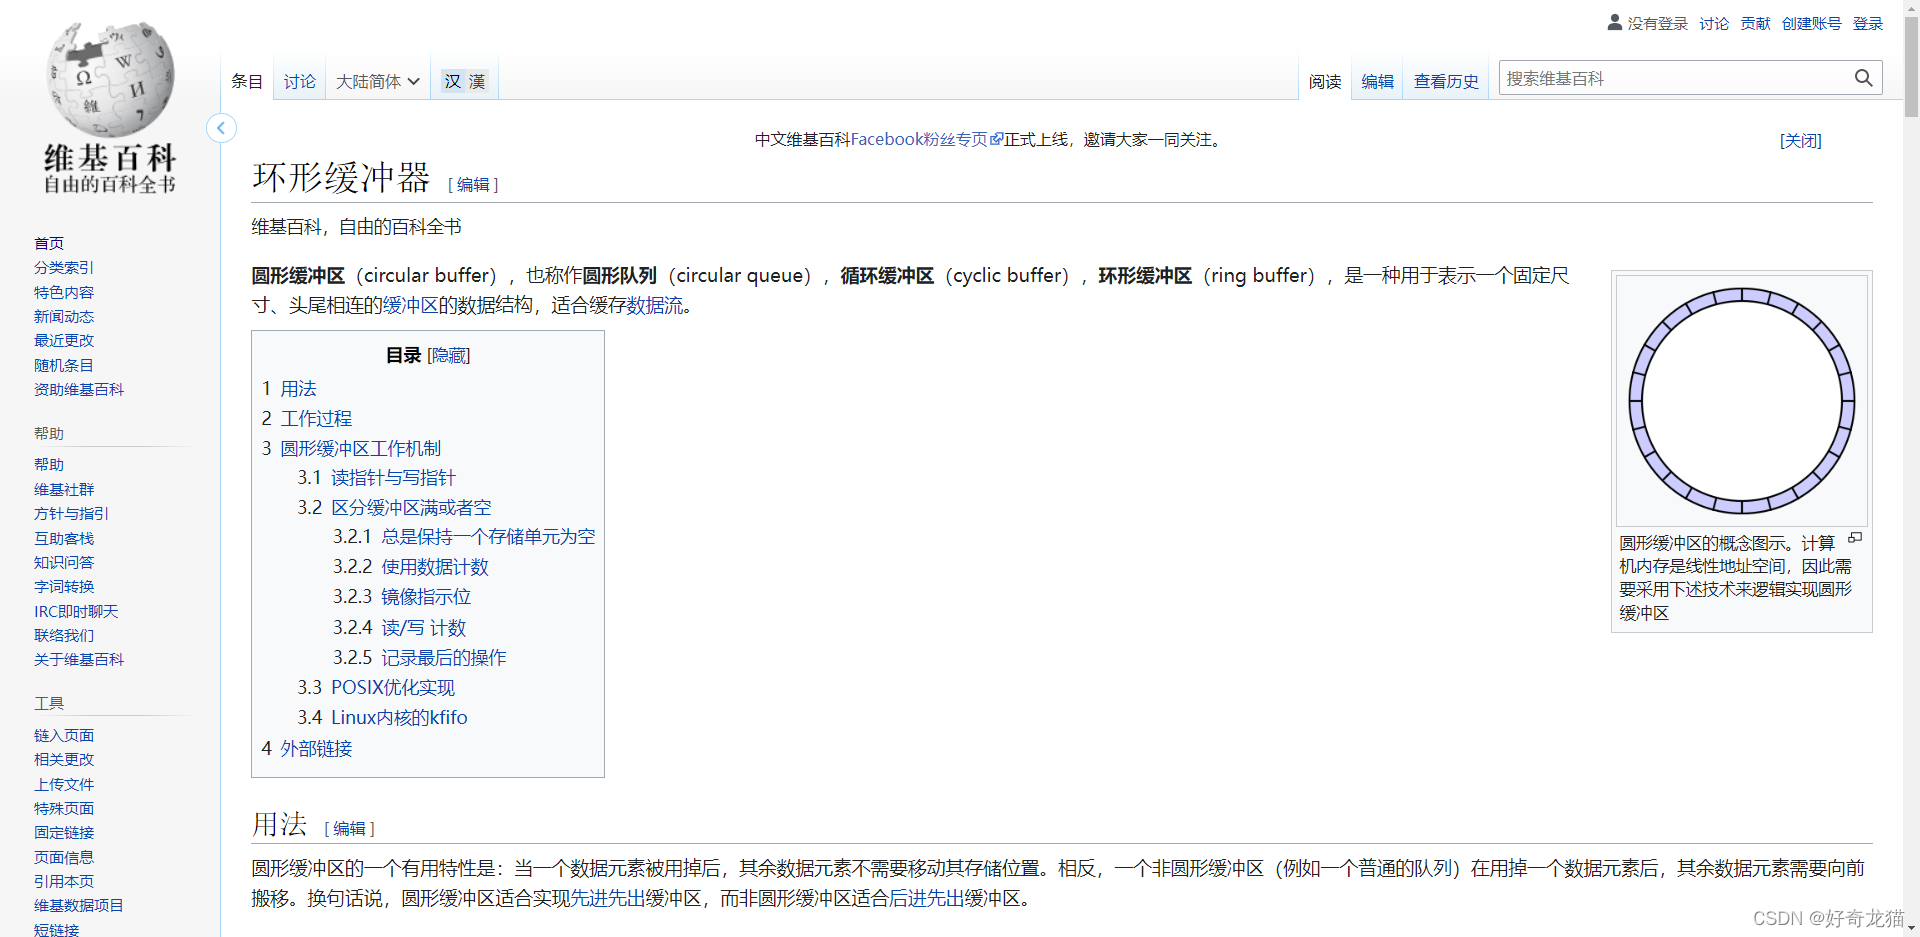This screenshot has height=937, width=1920.
Task: Open the 贡献 link in the user bar
Action: click(1755, 23)
